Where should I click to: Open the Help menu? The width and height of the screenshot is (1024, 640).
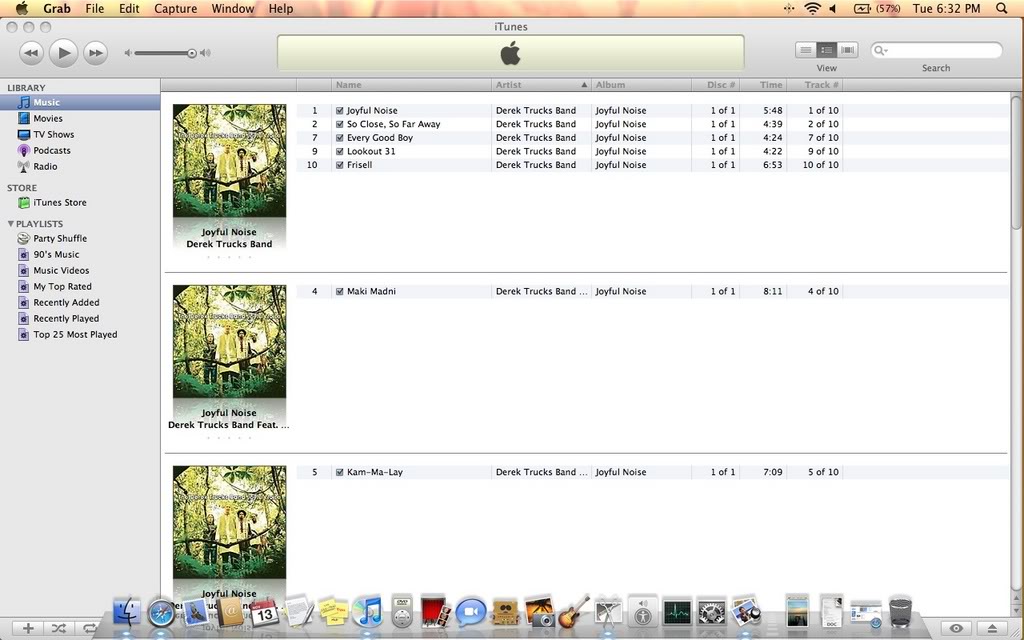click(281, 8)
